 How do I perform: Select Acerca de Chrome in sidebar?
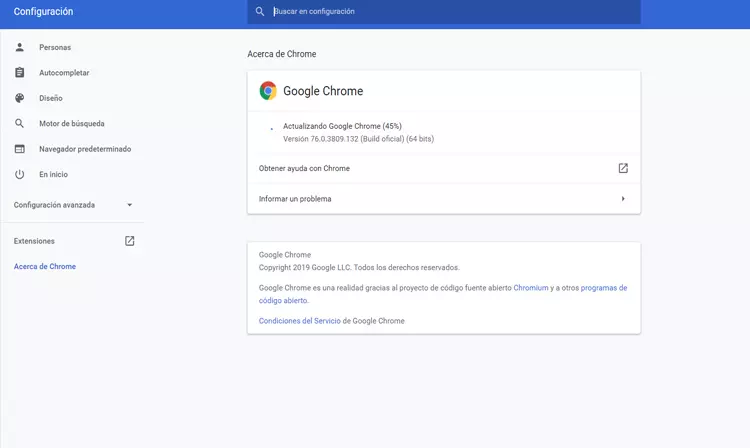(x=44, y=267)
